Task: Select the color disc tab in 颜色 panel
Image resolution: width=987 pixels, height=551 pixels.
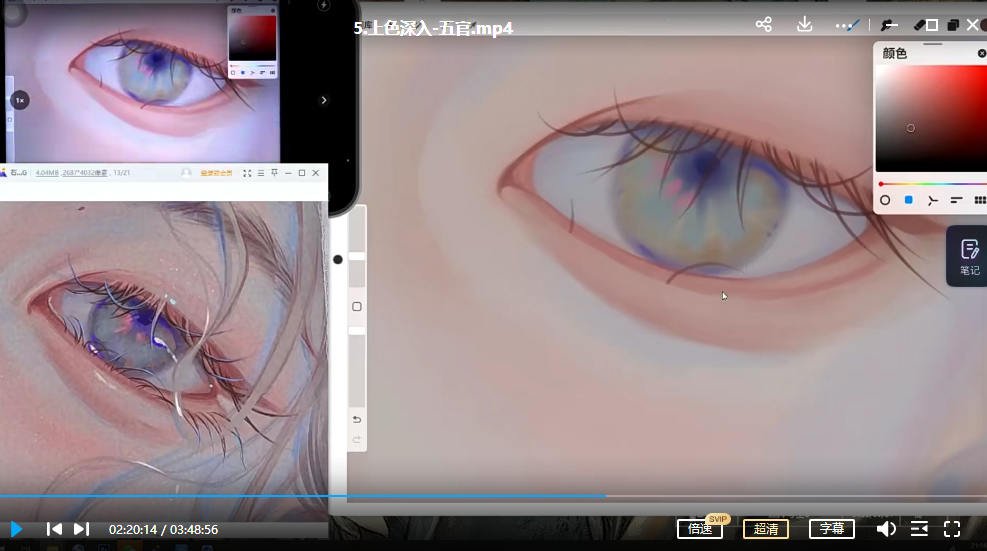Action: pyautogui.click(x=885, y=200)
